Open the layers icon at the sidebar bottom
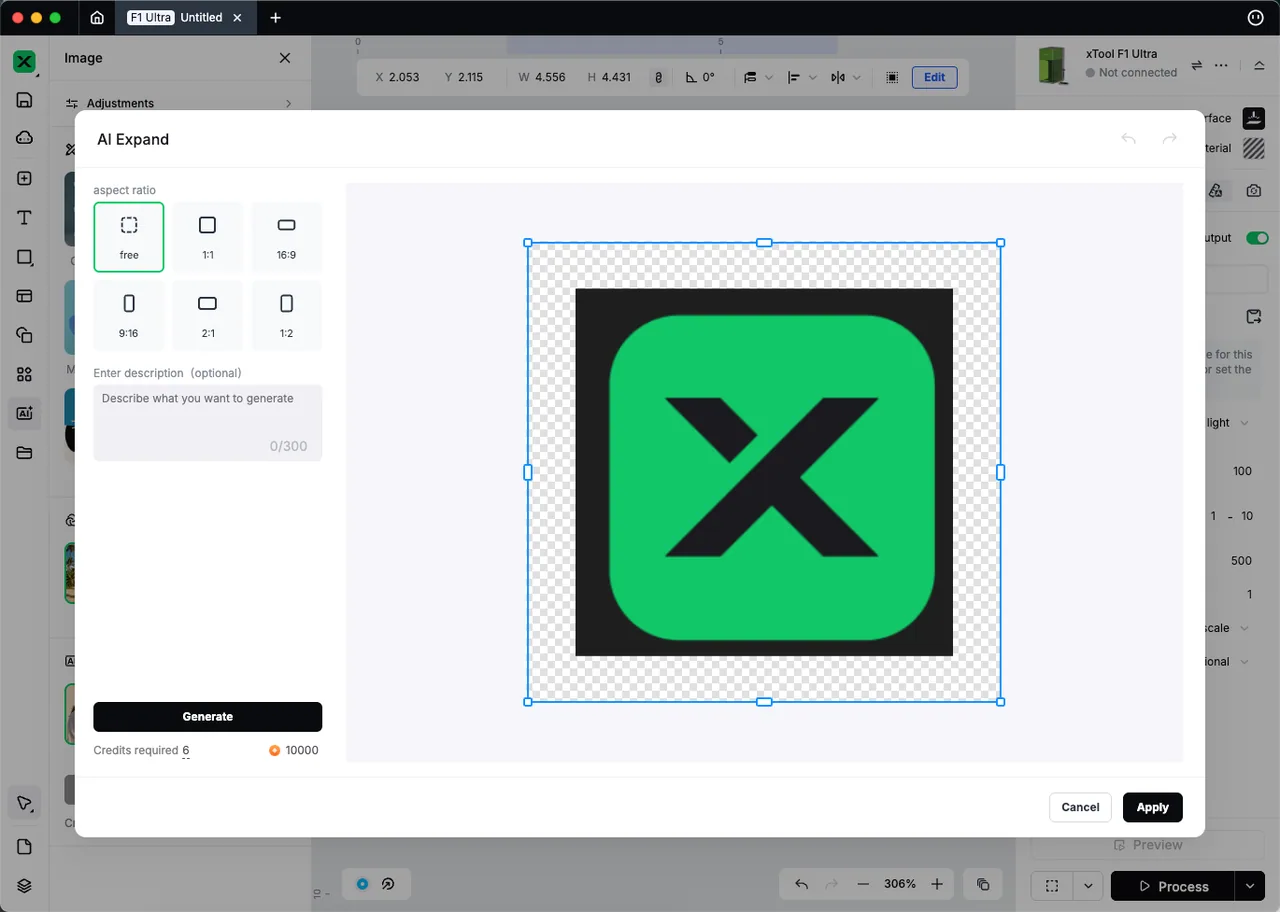The image size is (1280, 912). click(25, 886)
